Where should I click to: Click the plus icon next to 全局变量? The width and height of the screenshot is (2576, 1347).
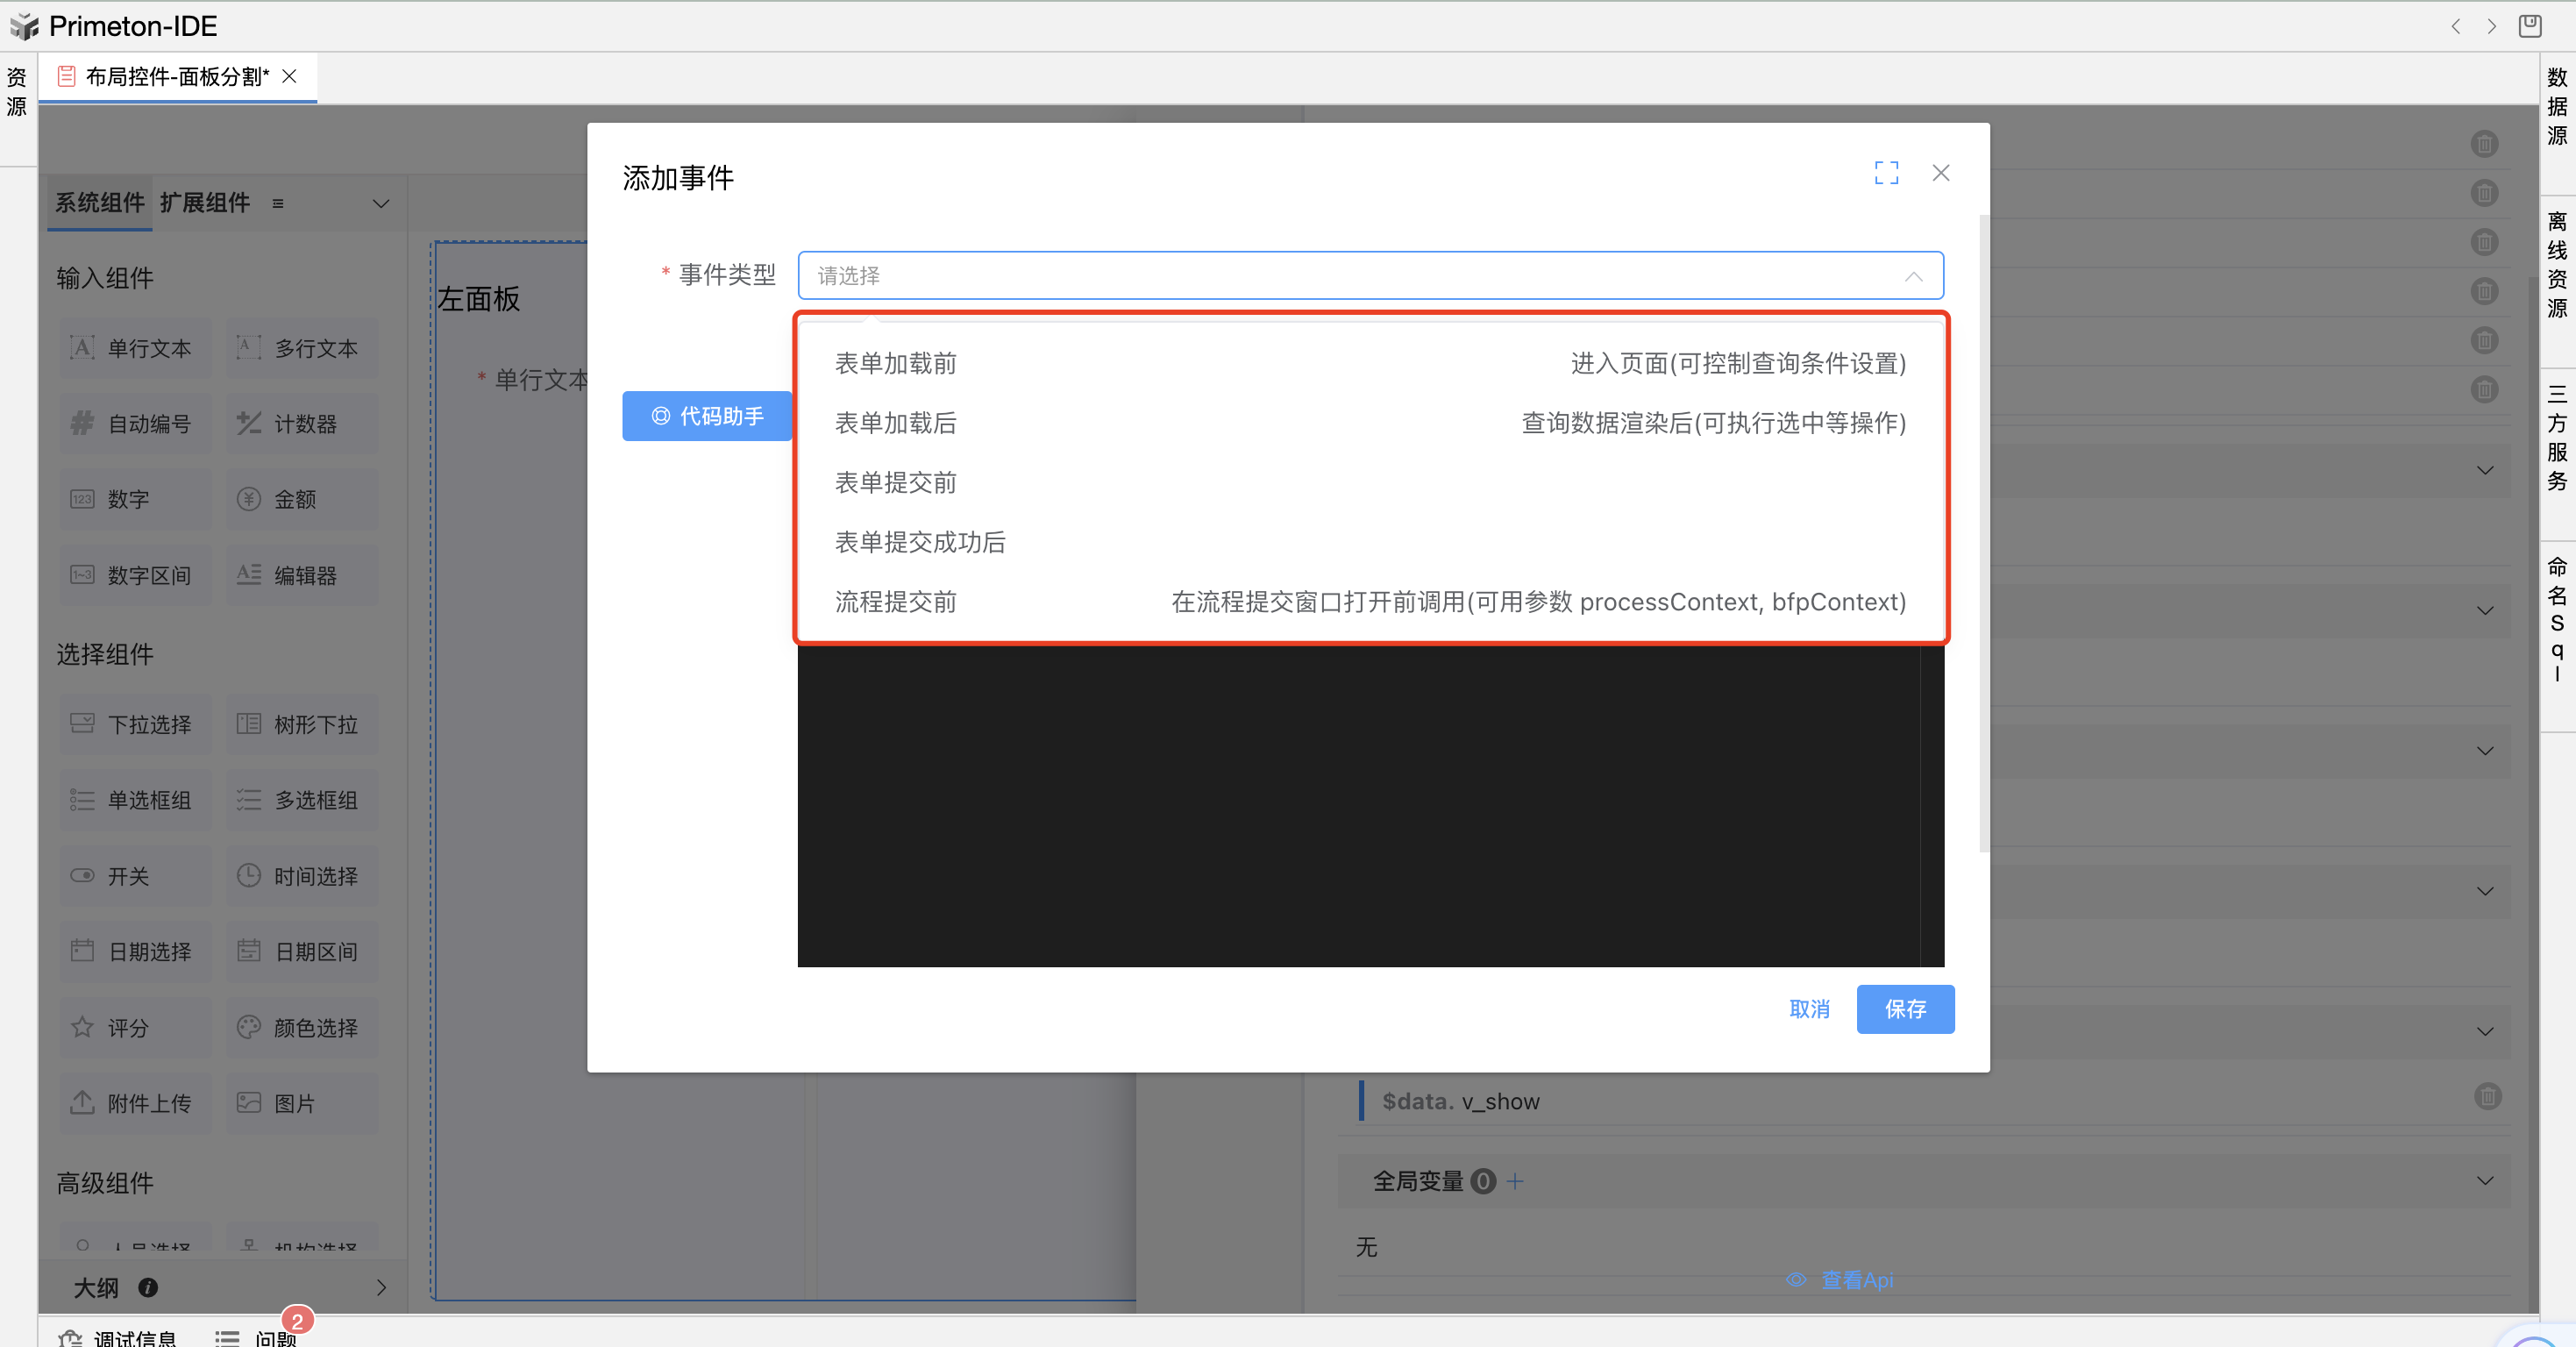1515,1181
